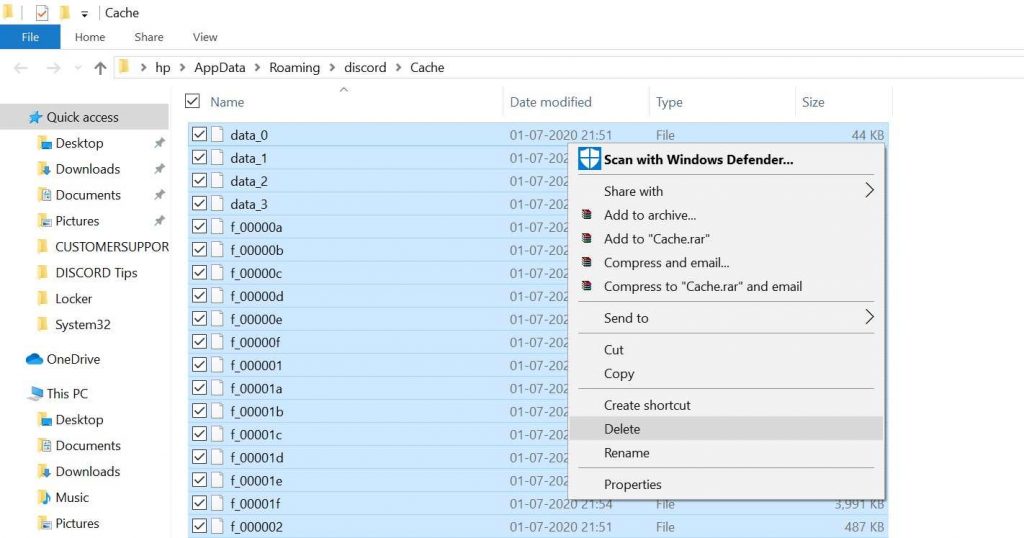Expand breadcrumb chevron after hp

tap(182, 68)
